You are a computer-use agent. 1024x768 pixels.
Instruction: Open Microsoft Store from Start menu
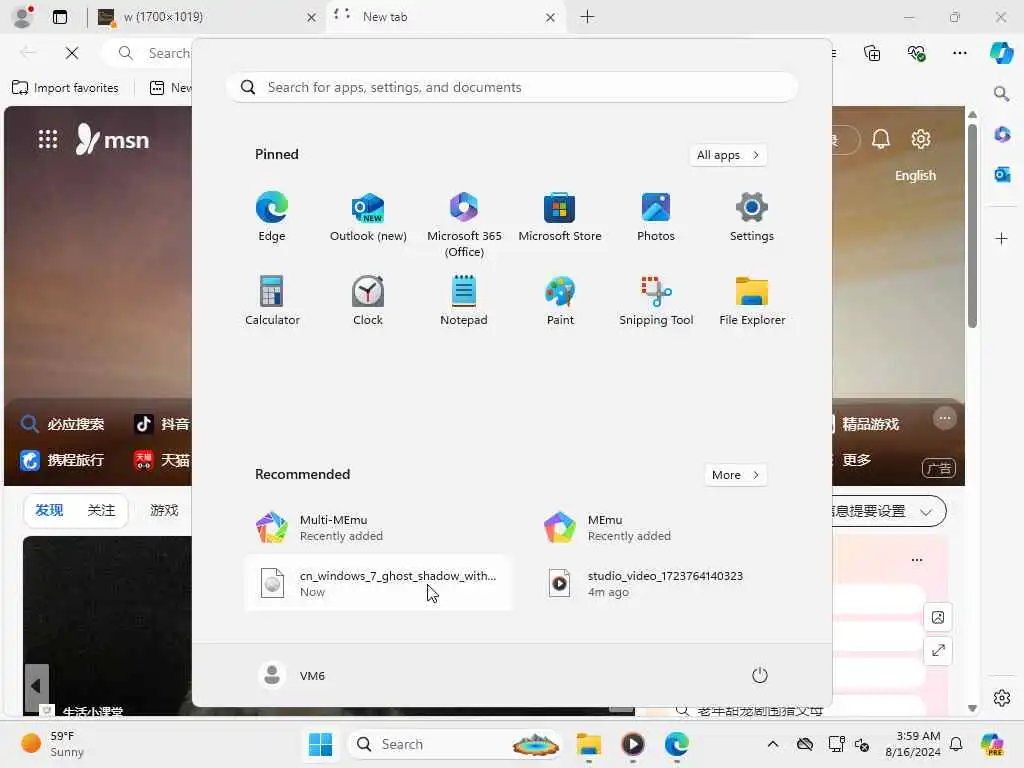click(560, 216)
